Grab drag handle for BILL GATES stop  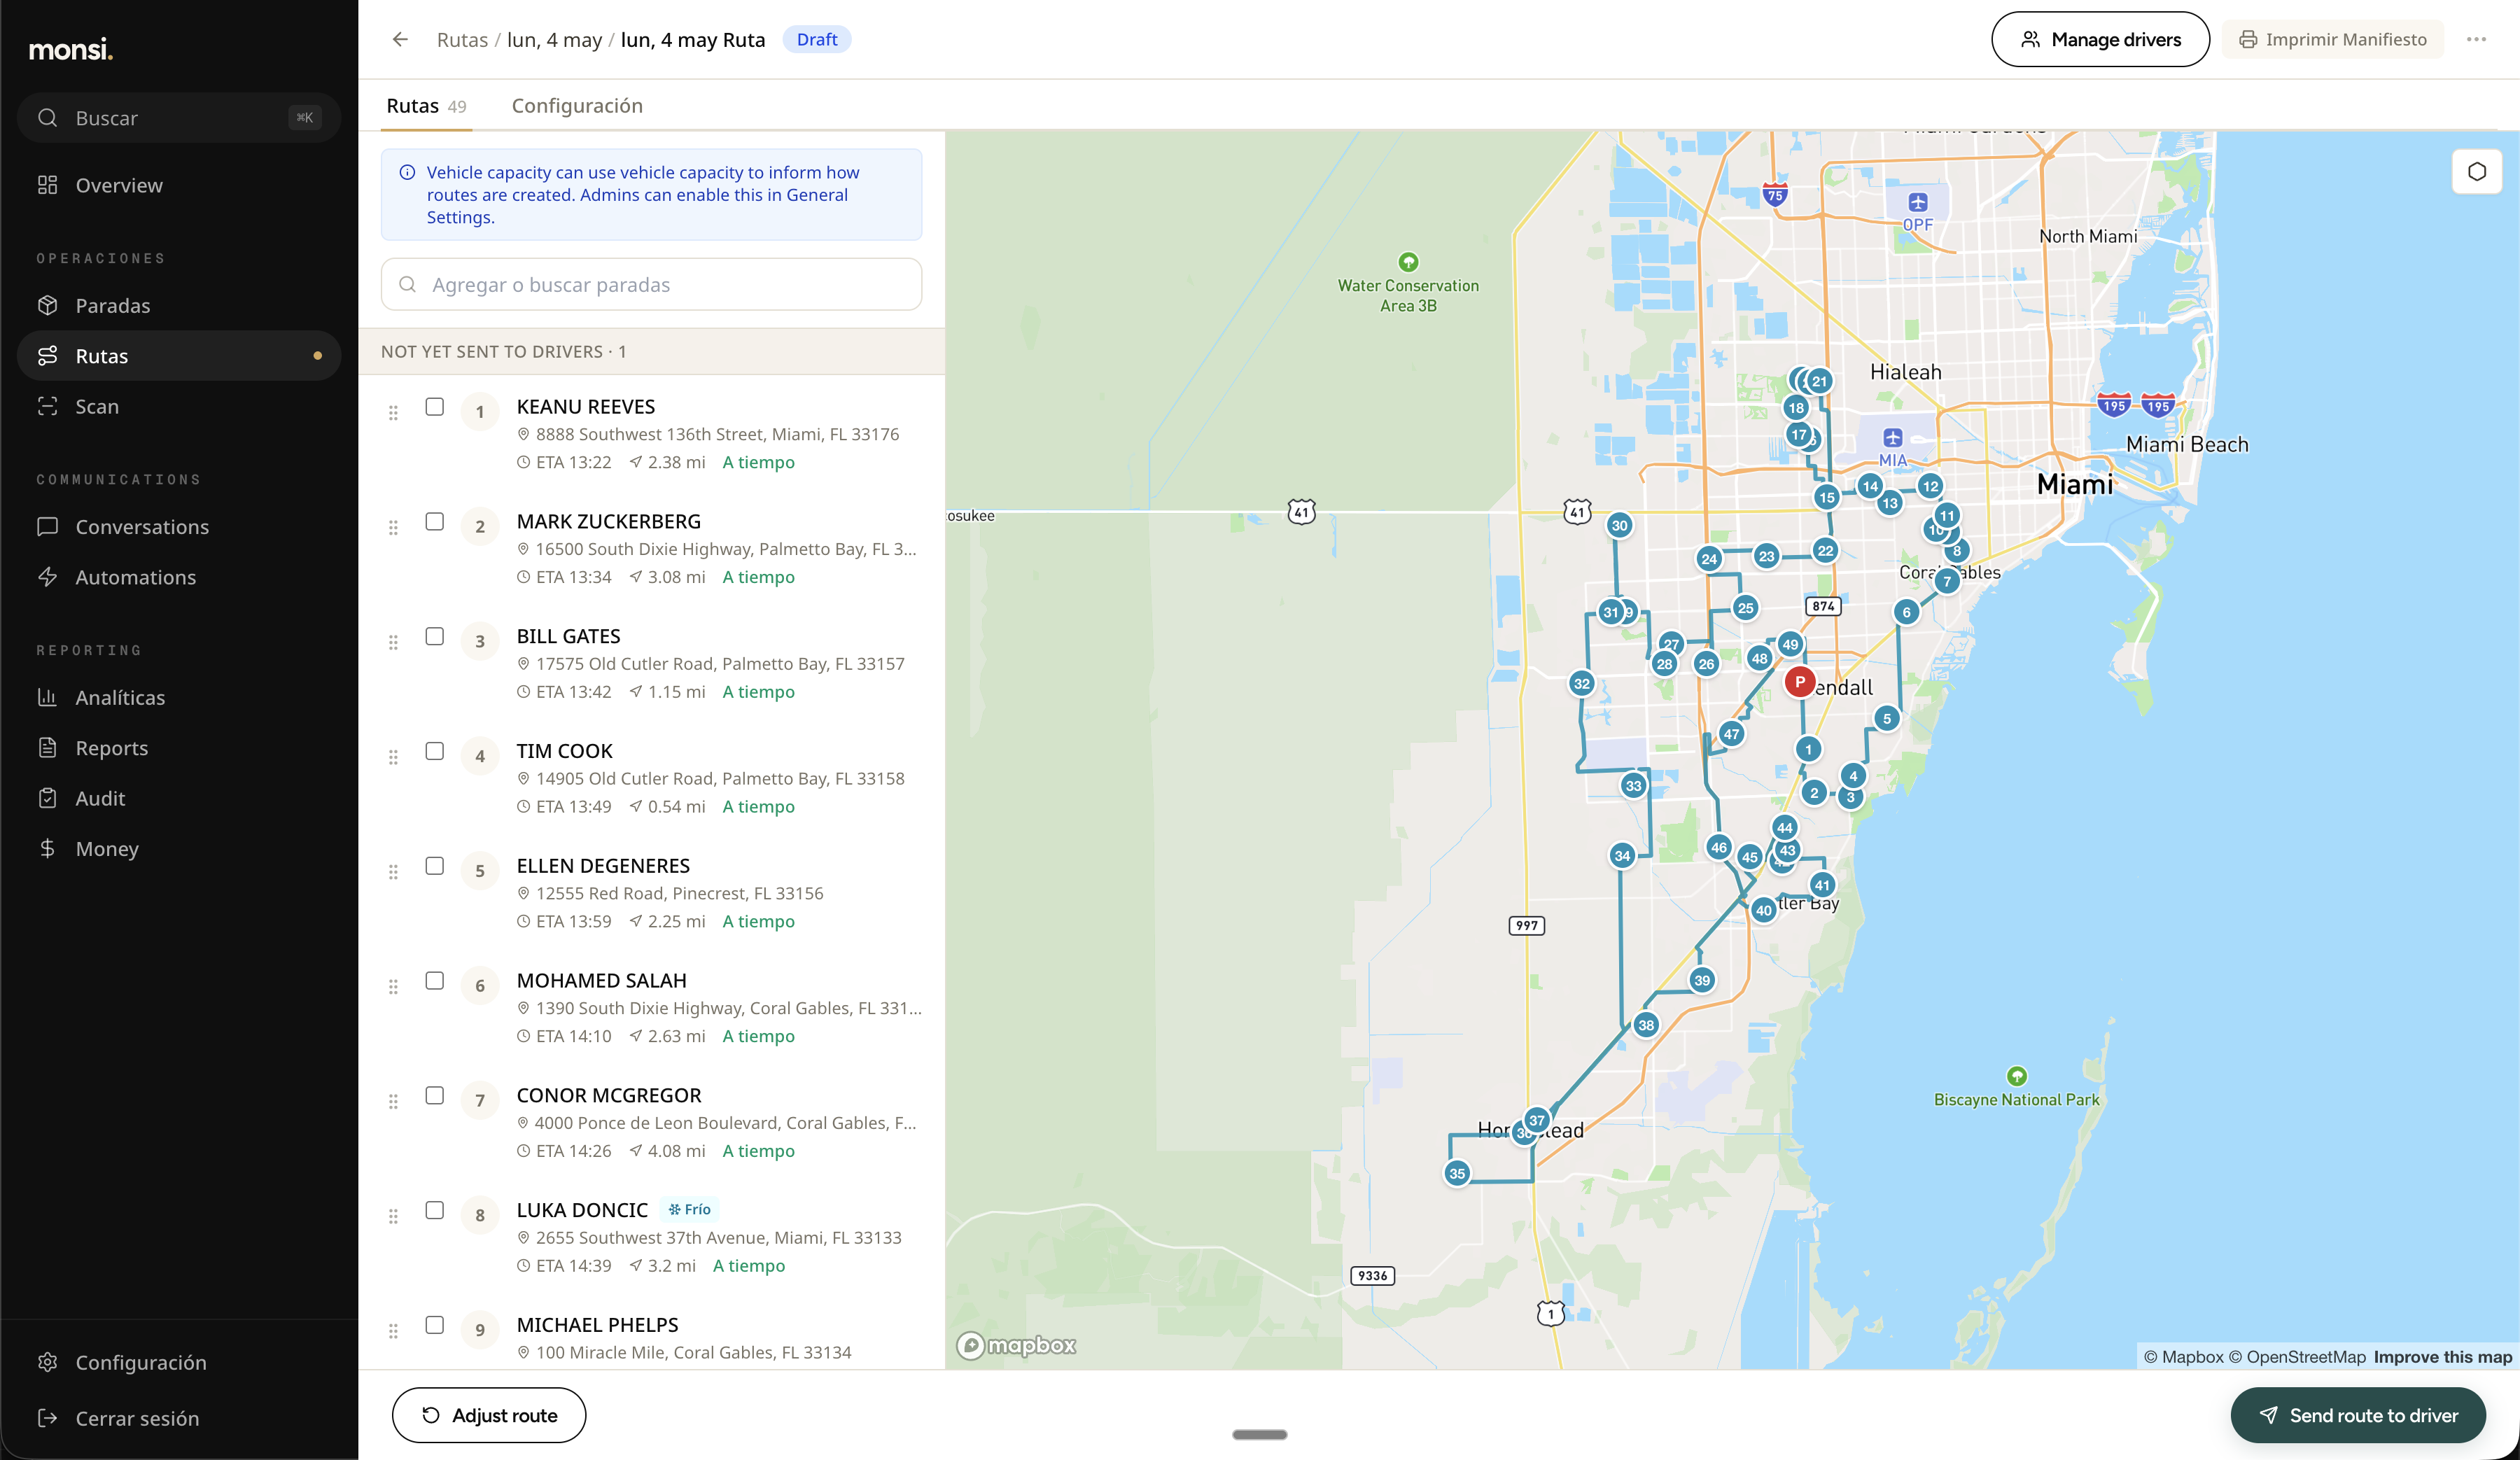click(x=393, y=642)
